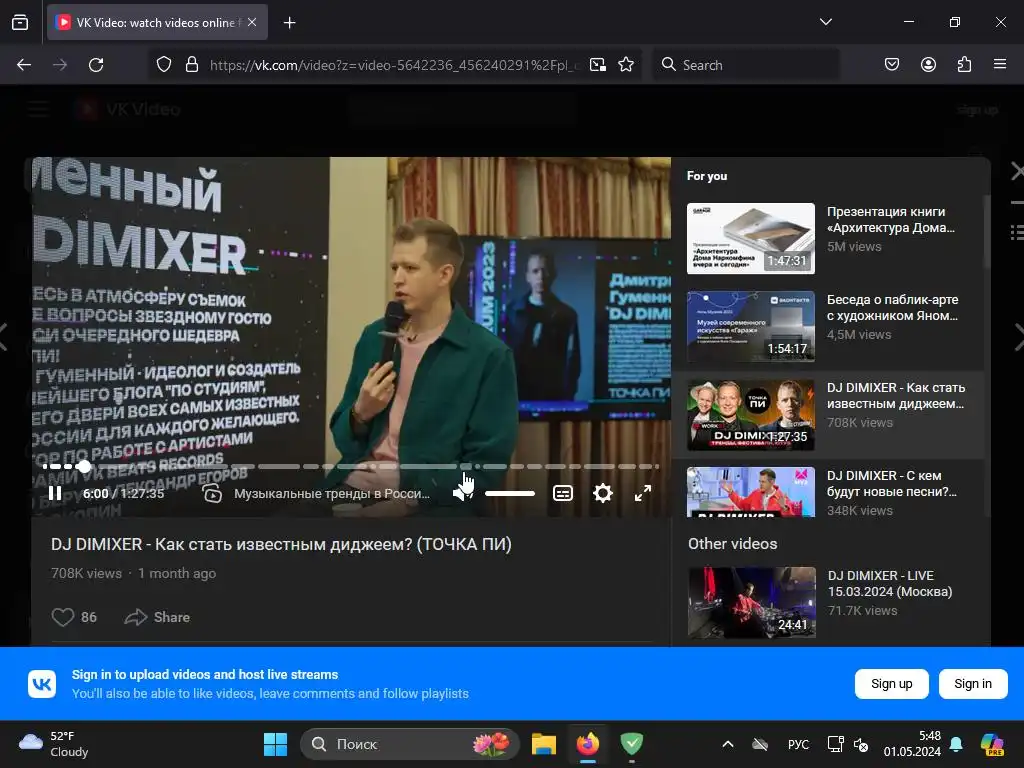Screen dimensions: 1024x768
Task: Open Firefox application menu hamburger
Action: (999, 65)
